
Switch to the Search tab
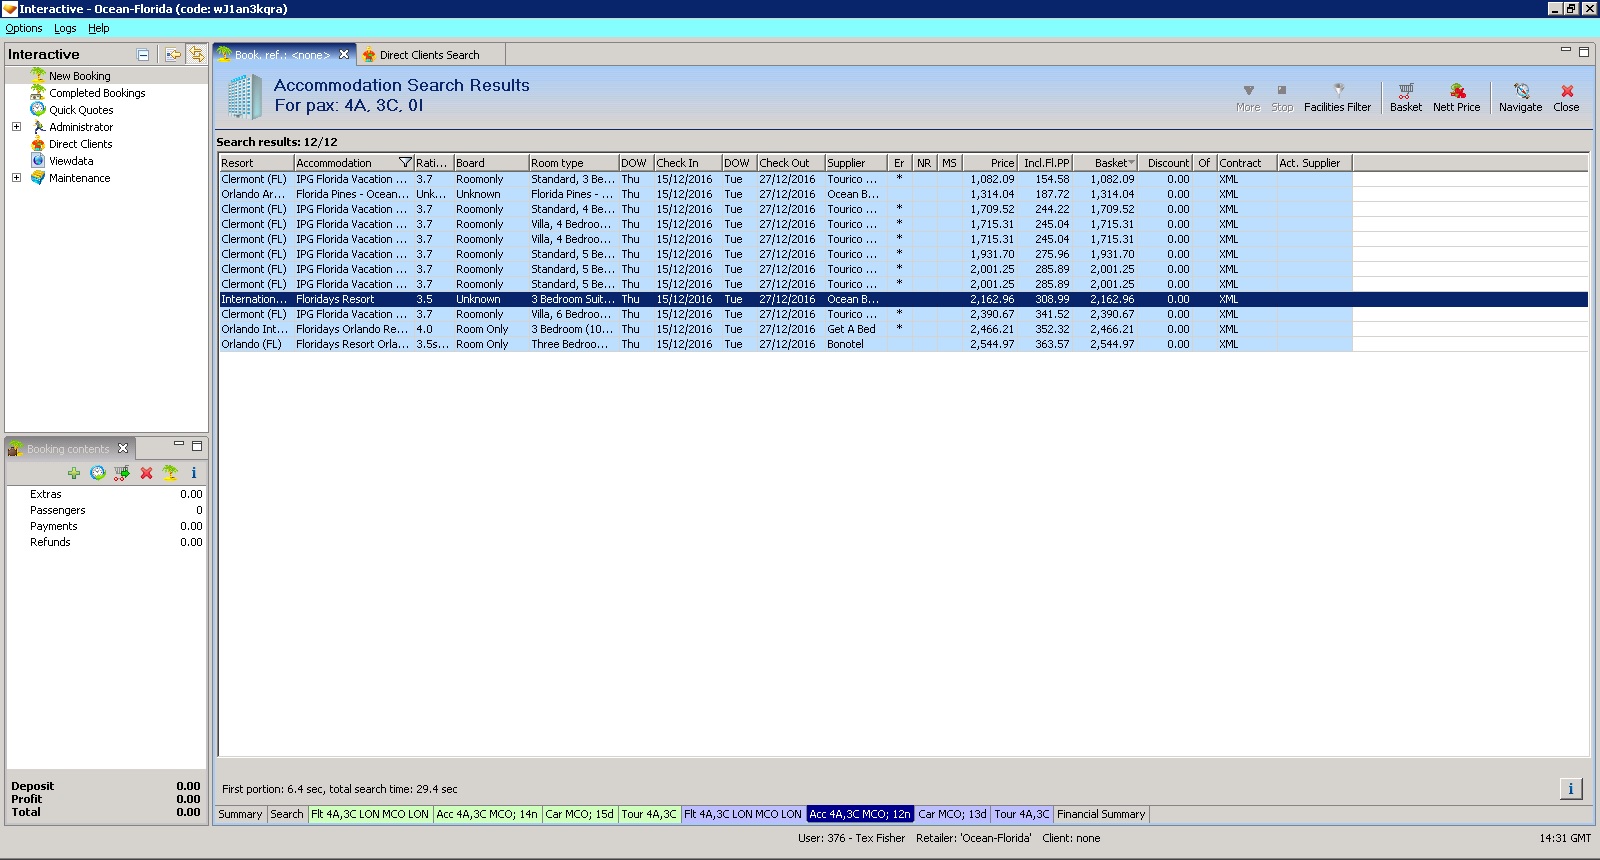[287, 814]
